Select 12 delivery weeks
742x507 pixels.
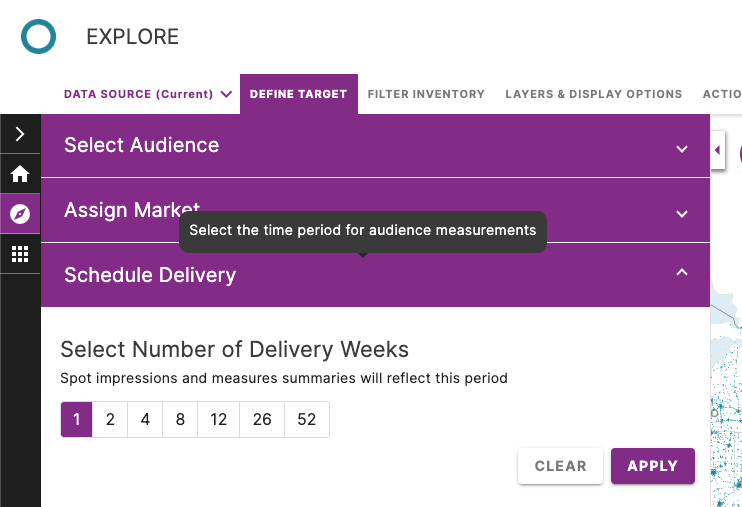pos(219,419)
